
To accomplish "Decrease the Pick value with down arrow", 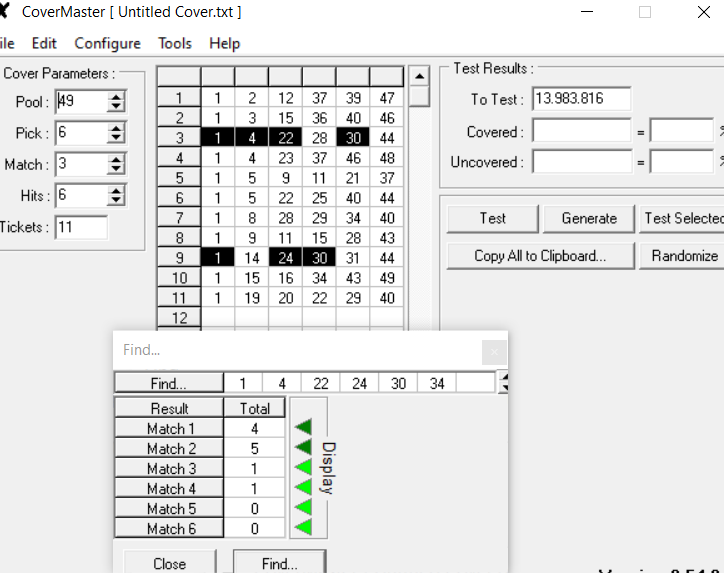I will pos(116,138).
